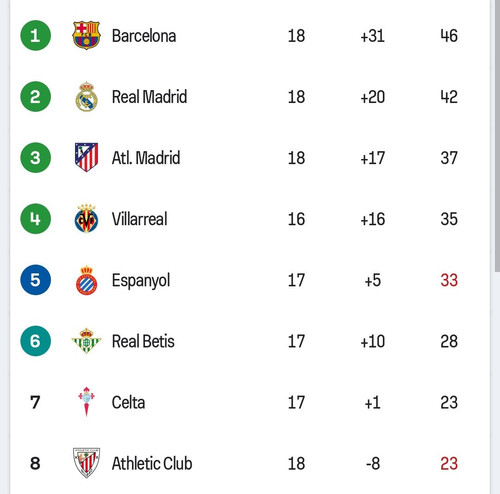Click the Atl. Madrid club crest
This screenshot has height=494, width=500.
[x=86, y=157]
